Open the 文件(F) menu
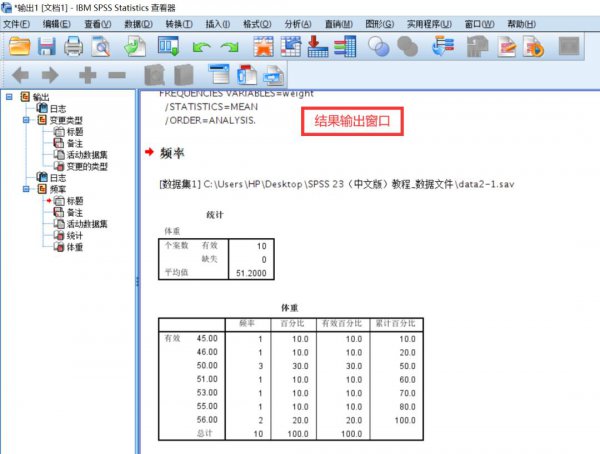This screenshot has height=454, width=600. (16, 24)
